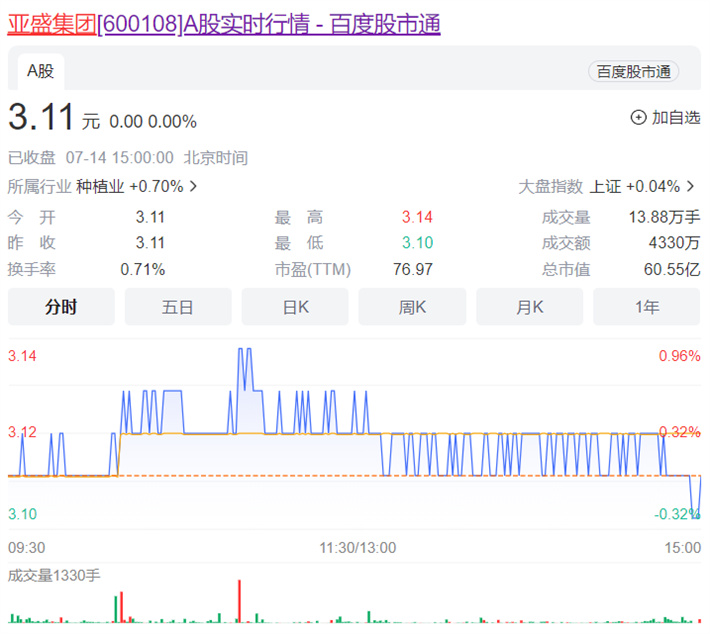Select the 1年 chart range tab

[x=646, y=307]
